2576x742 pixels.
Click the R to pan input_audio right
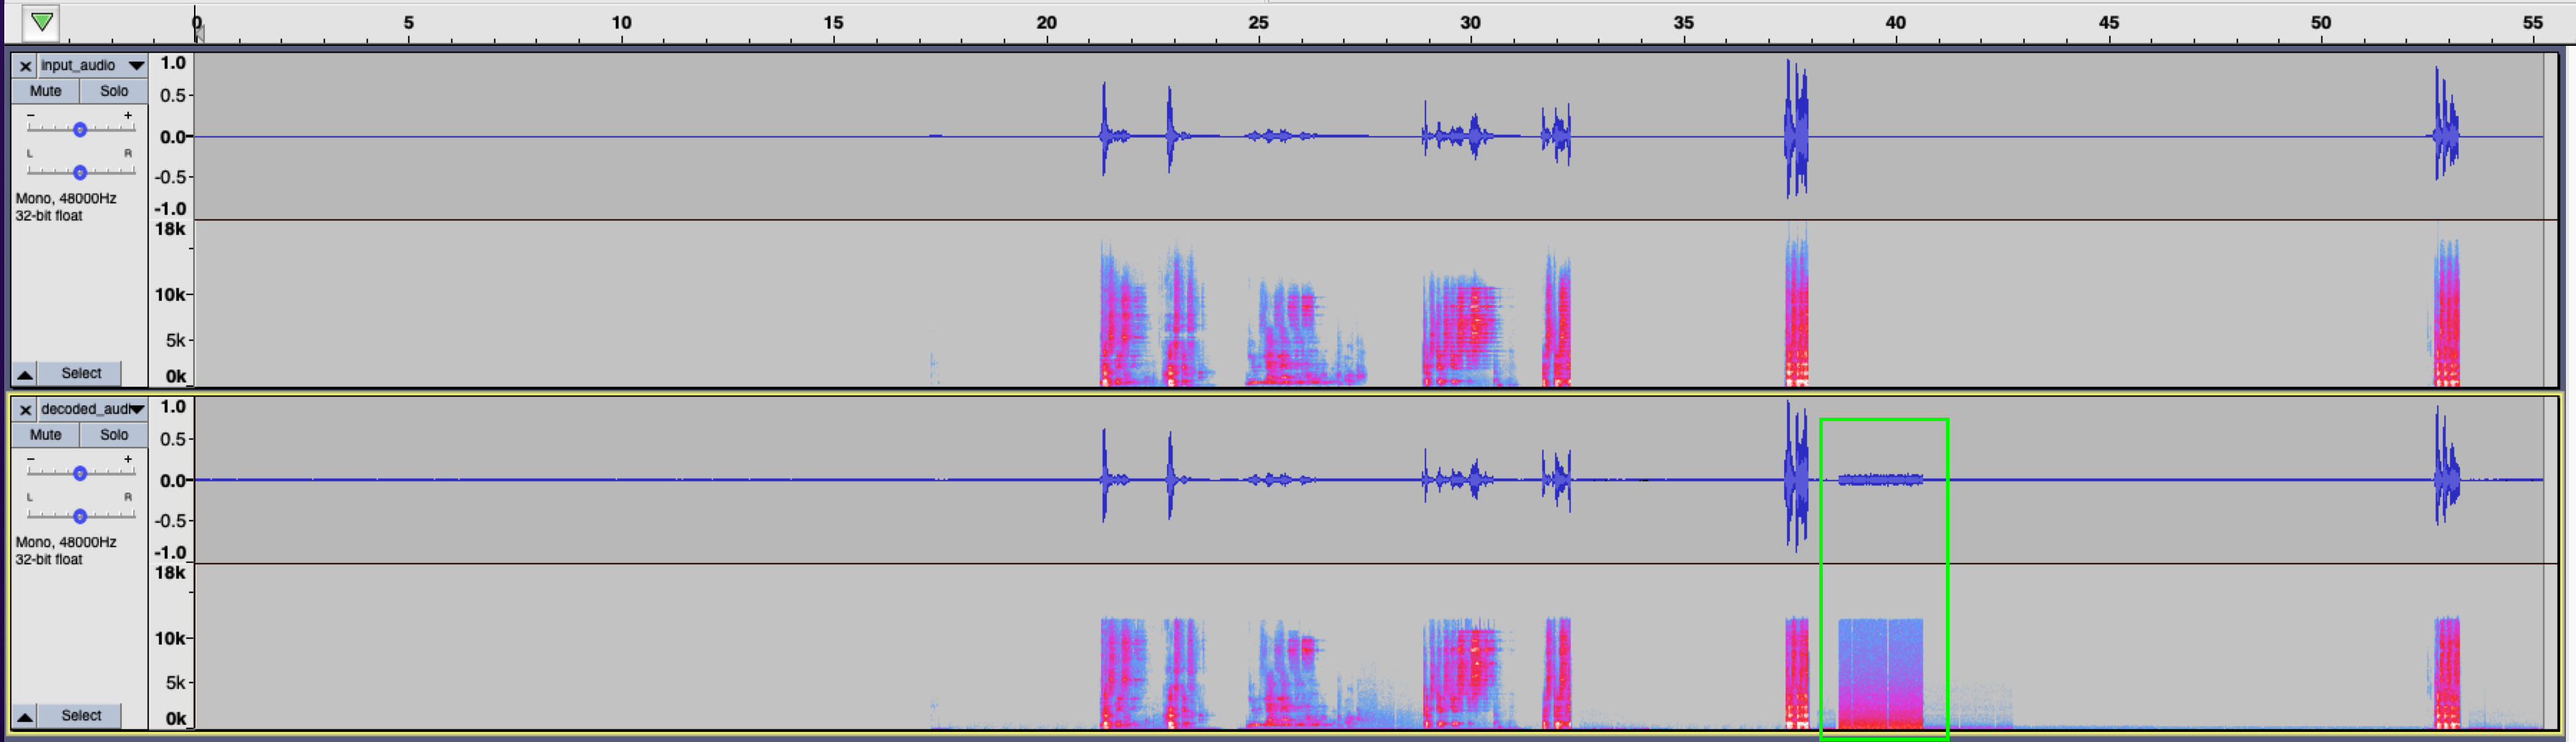coord(129,153)
